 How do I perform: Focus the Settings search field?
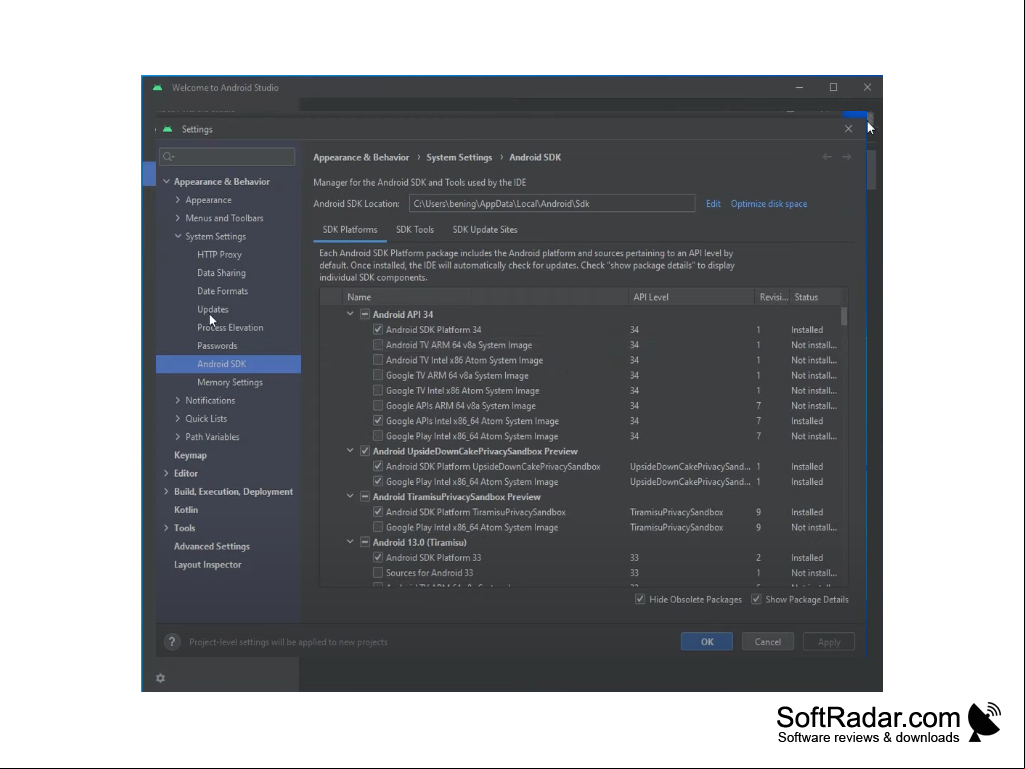[227, 156]
